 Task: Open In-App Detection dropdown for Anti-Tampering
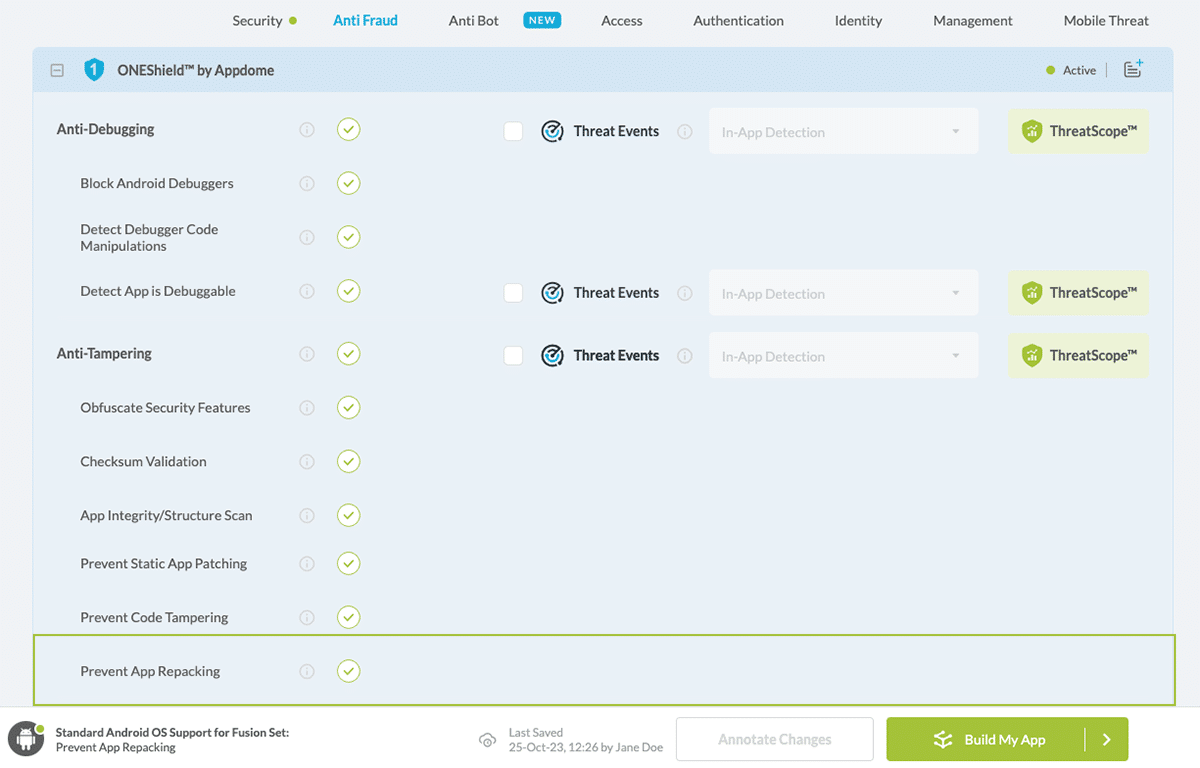tap(843, 356)
